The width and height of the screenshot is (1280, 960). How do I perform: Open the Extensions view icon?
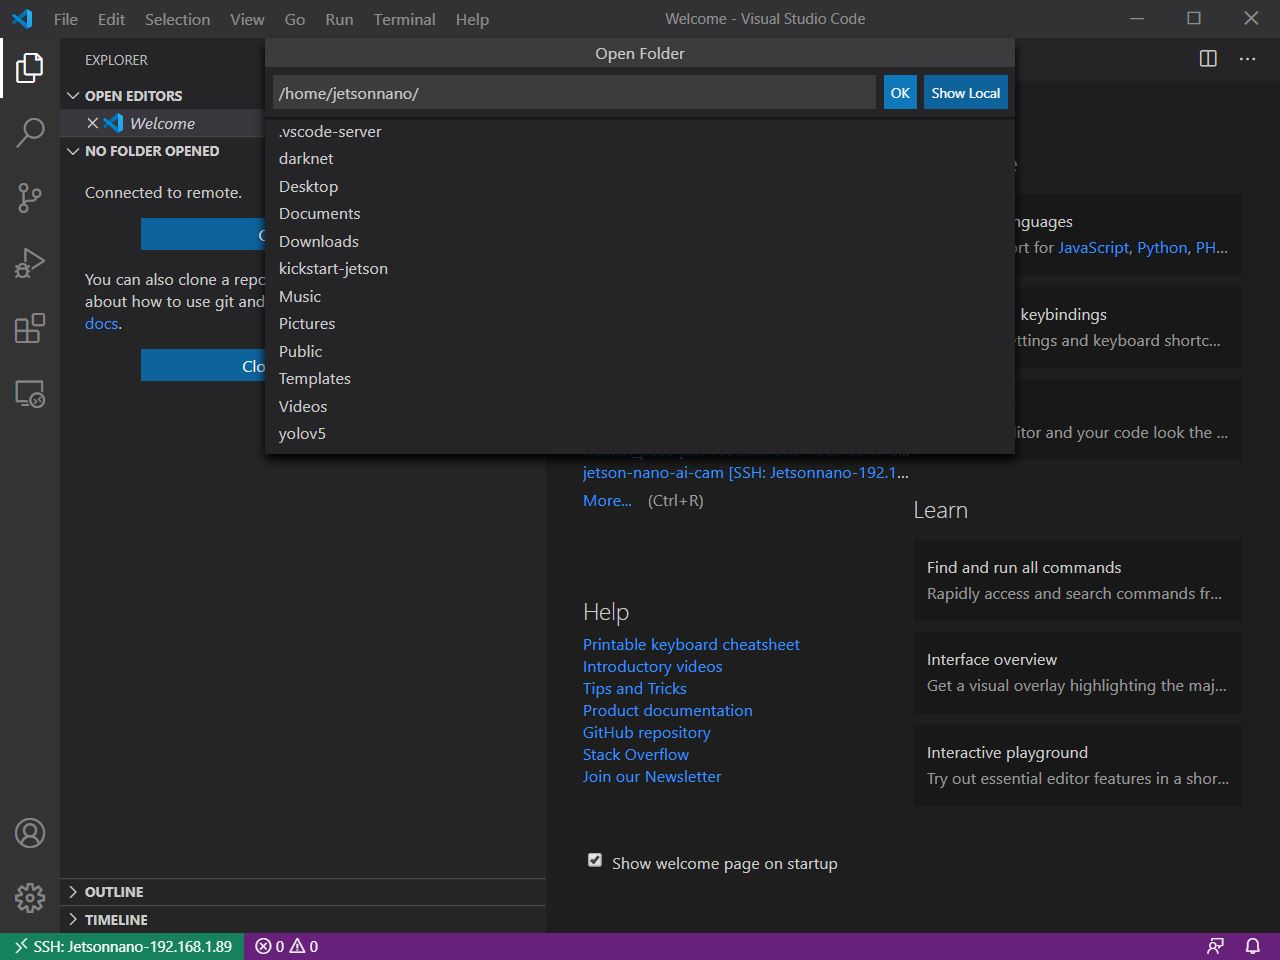click(30, 328)
